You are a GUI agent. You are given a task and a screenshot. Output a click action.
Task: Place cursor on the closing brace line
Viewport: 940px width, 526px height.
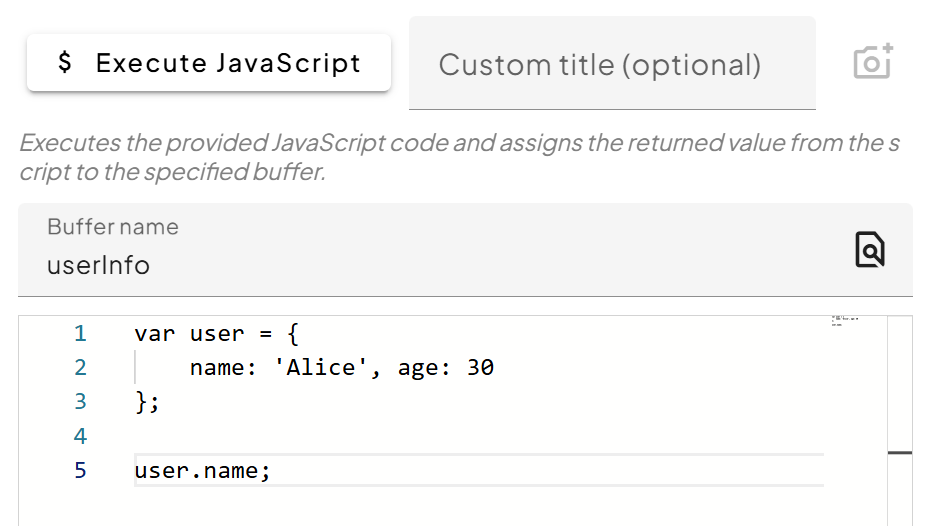point(147,401)
